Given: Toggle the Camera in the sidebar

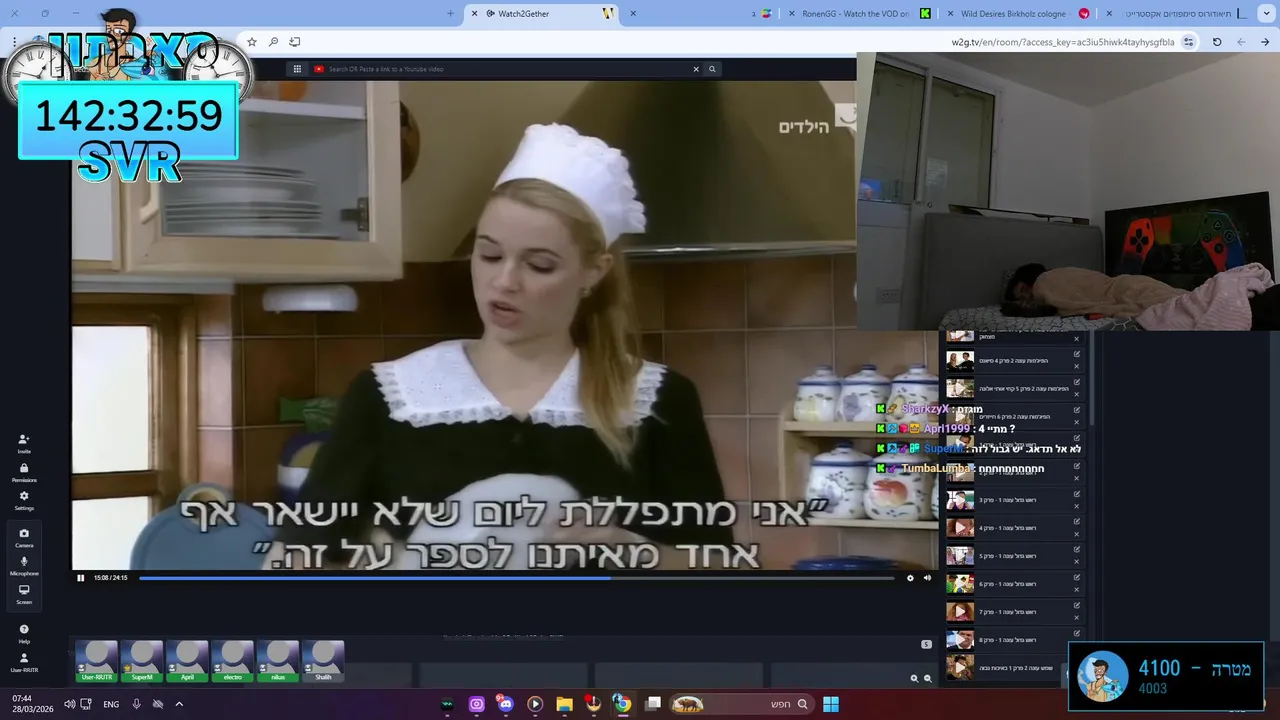Looking at the screenshot, I should pyautogui.click(x=24, y=537).
